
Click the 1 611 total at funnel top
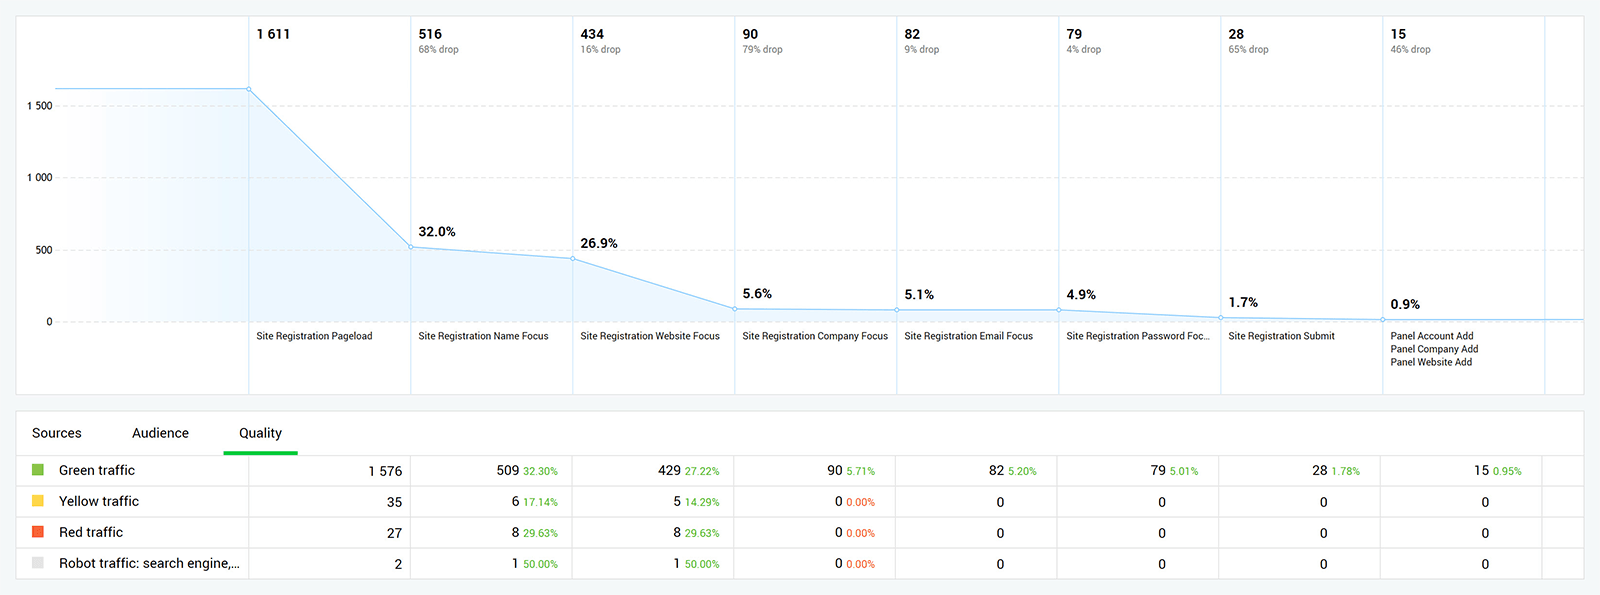point(273,34)
